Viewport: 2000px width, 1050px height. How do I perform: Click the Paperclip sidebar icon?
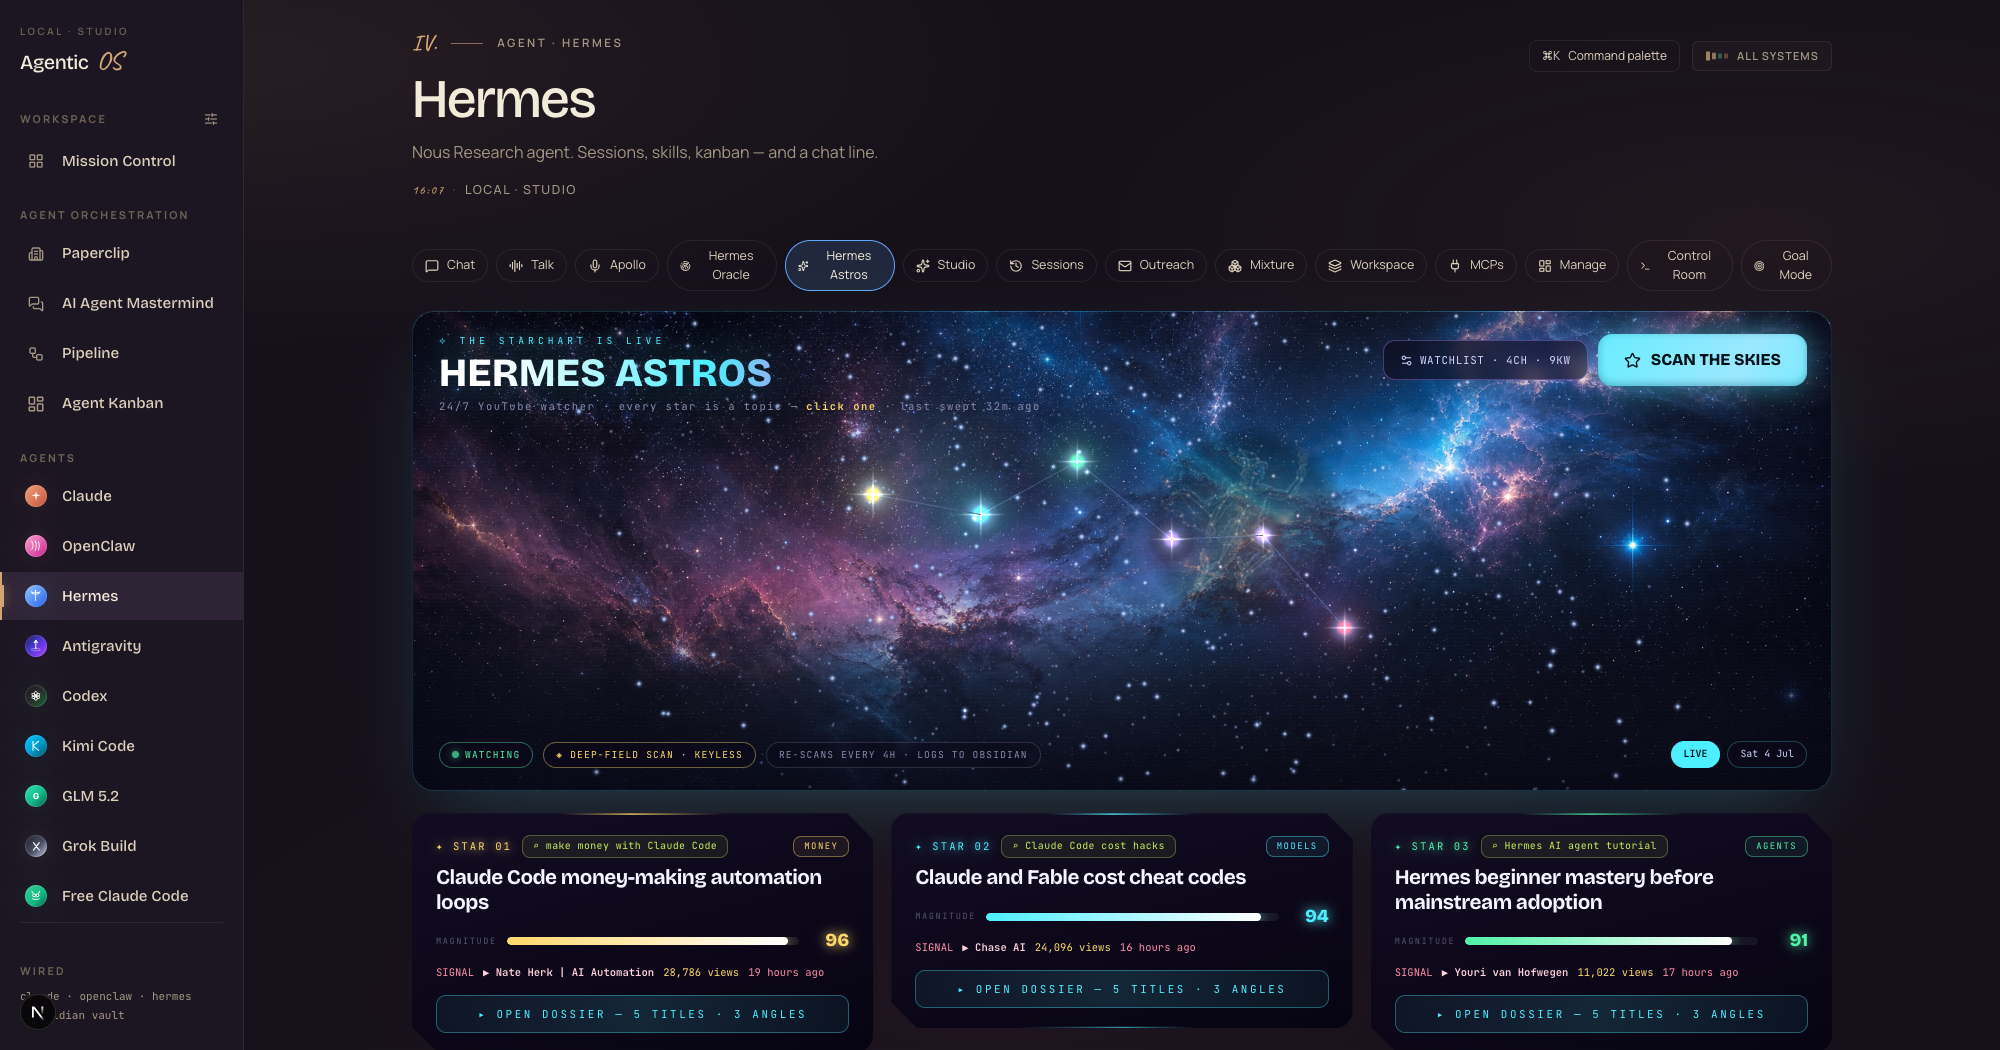click(36, 253)
